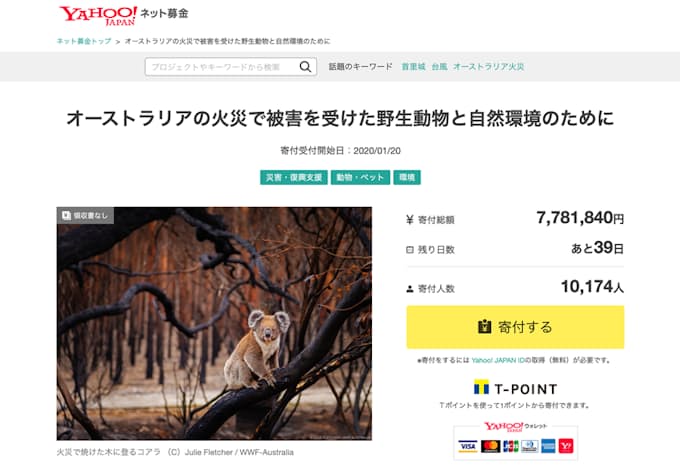
Task: Click the 寄付する donate button
Action: (515, 327)
